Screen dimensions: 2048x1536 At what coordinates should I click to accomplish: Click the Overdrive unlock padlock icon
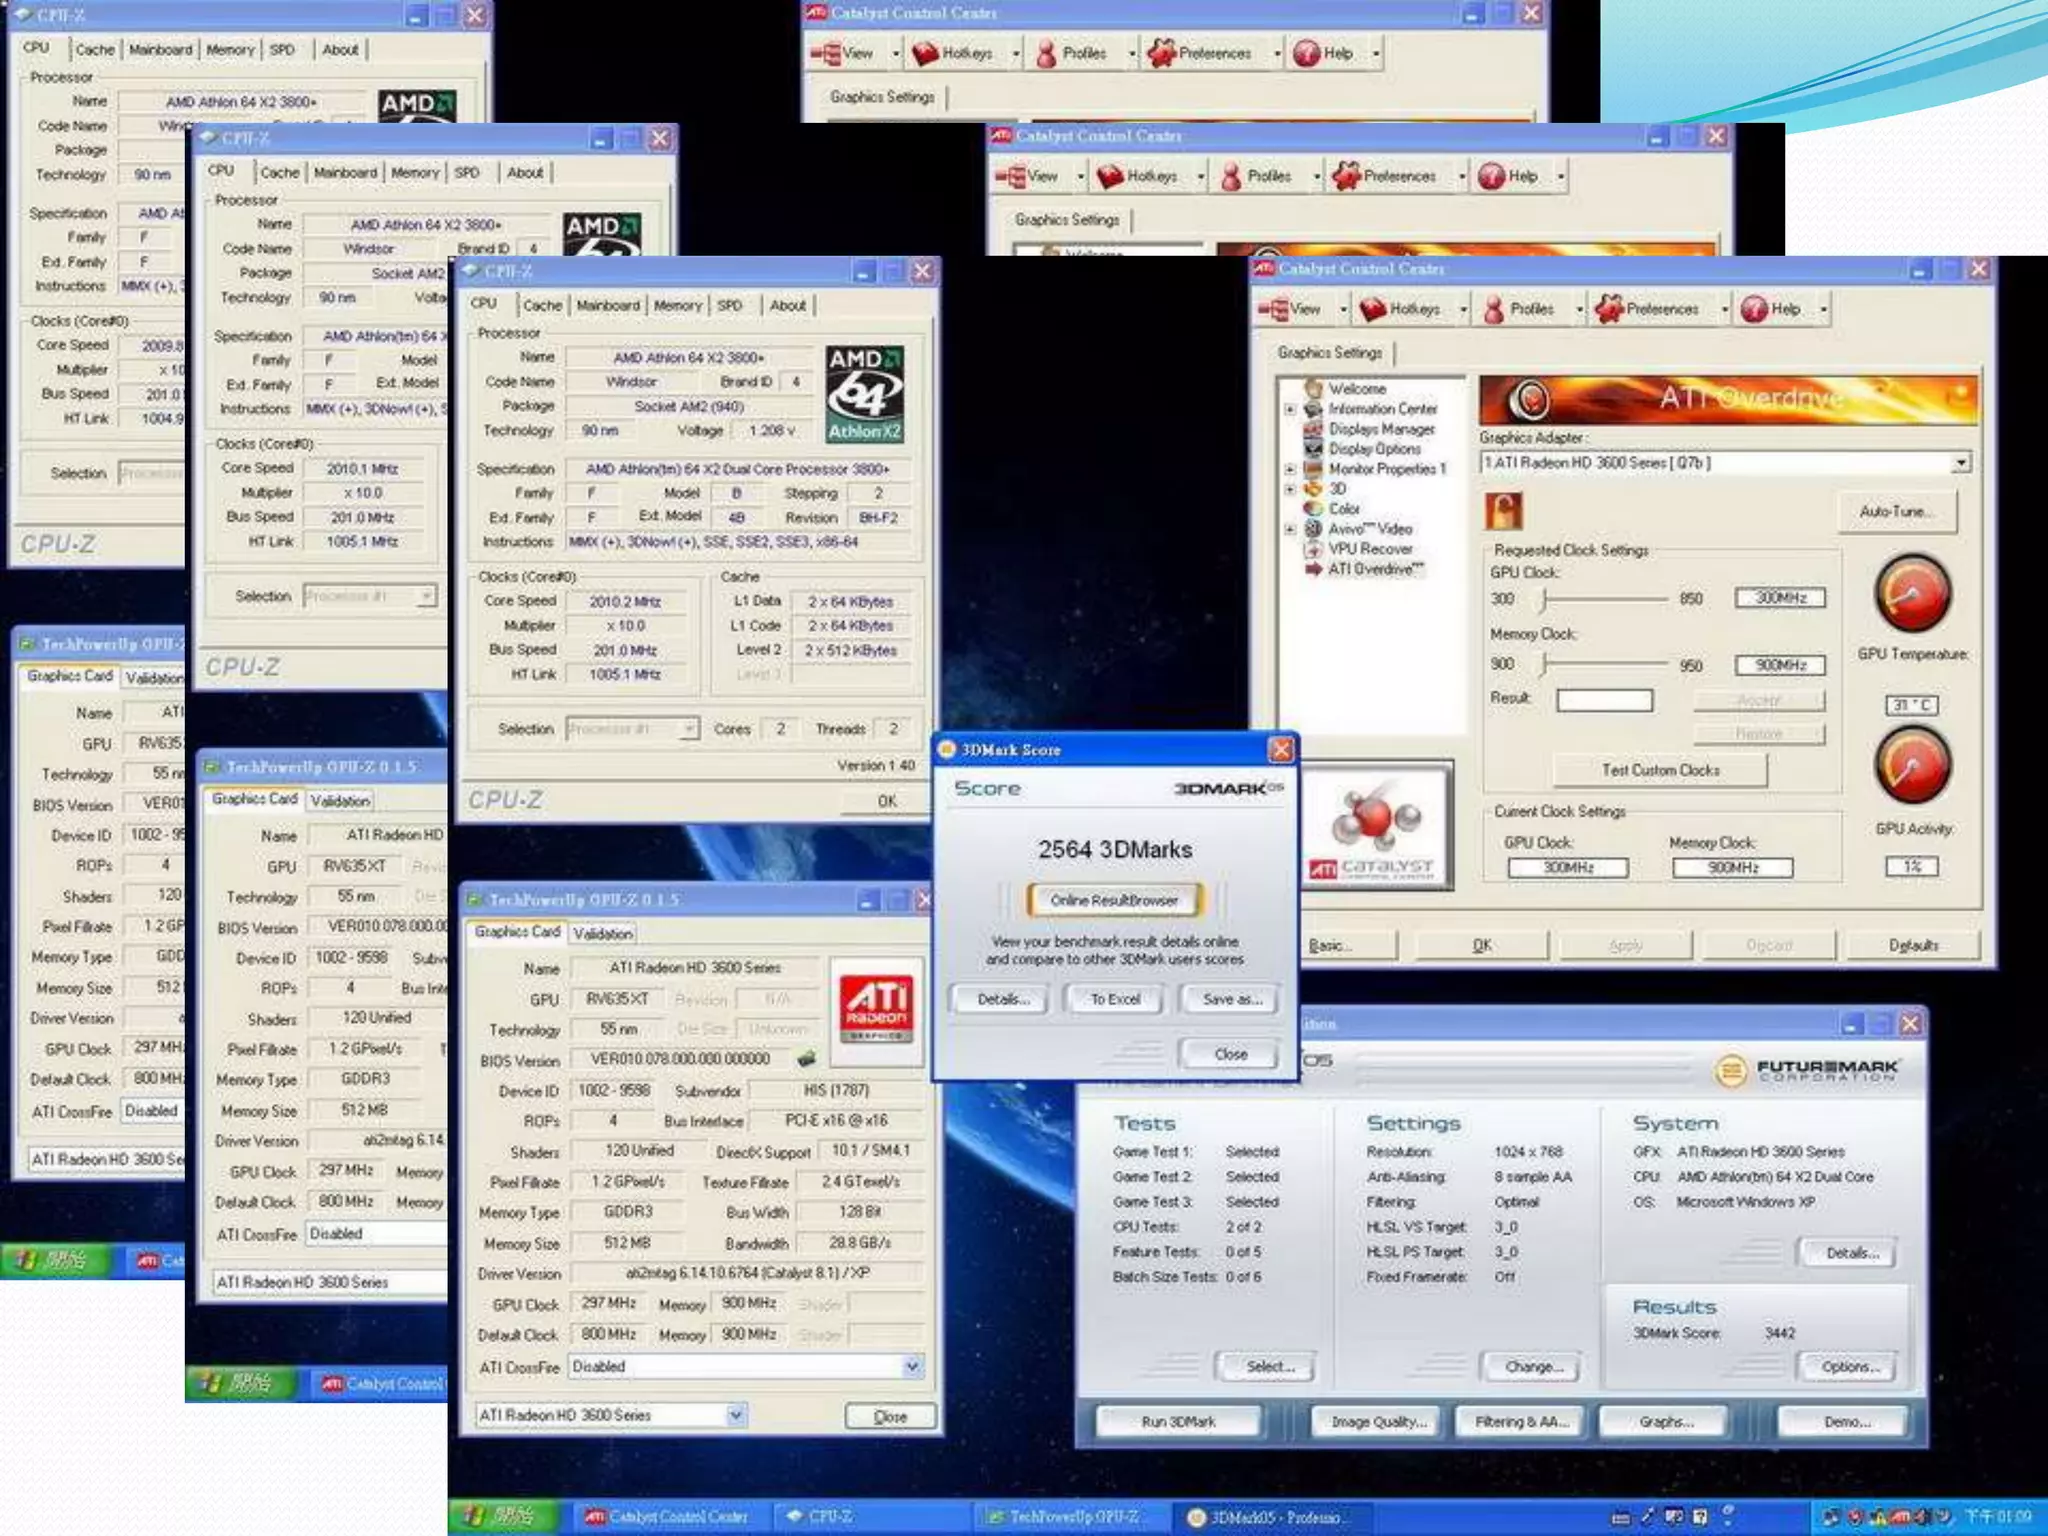tap(1503, 511)
